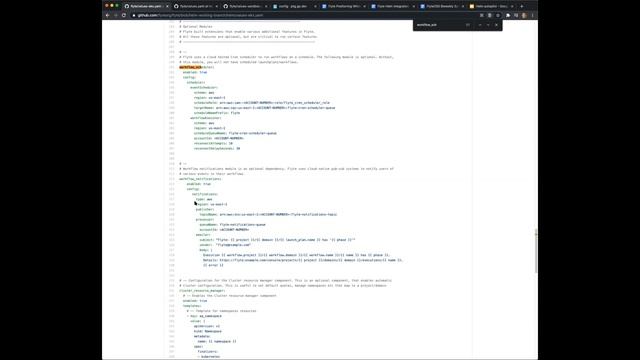This screenshot has width=640, height=360.
Task: Open the Chrome profile avatar
Action: [524, 15]
